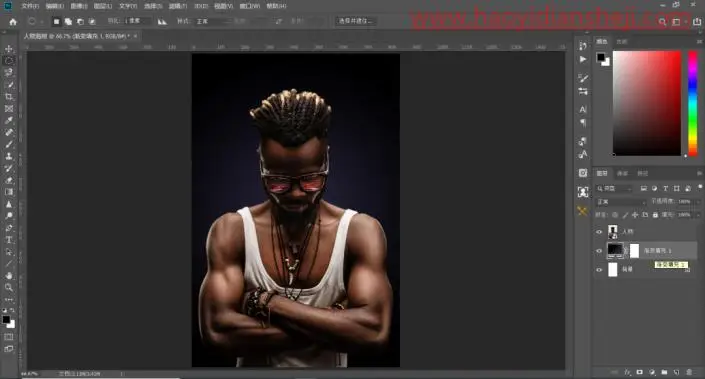
Task: Click the 选择并遮住 button
Action: coord(356,21)
